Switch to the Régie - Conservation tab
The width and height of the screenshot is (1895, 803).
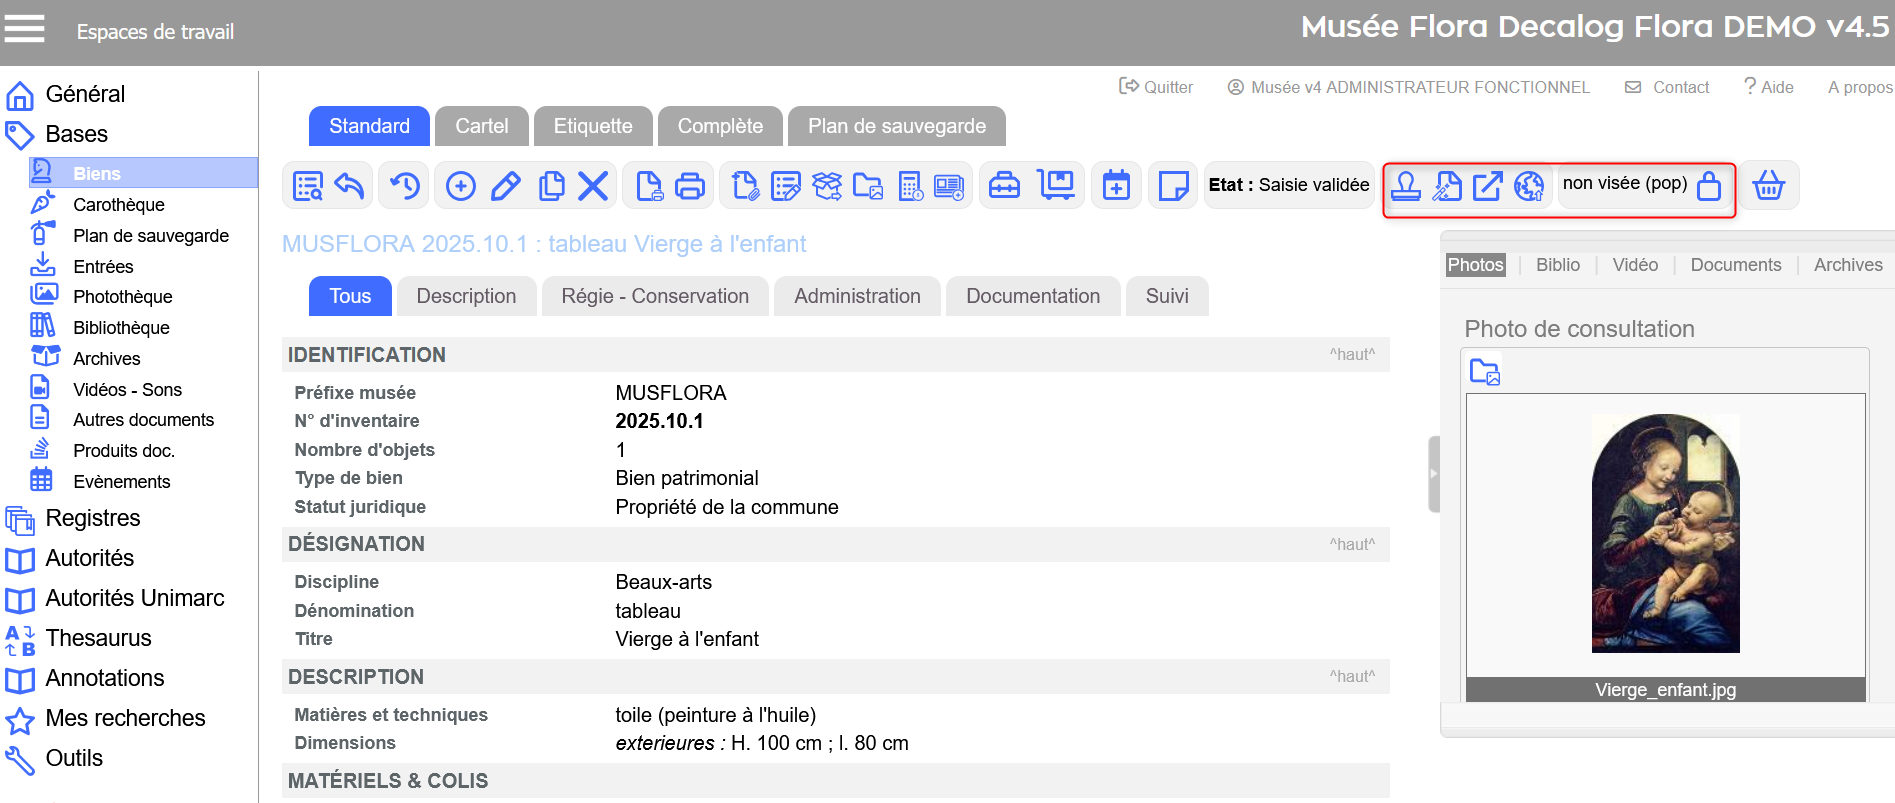tap(655, 296)
